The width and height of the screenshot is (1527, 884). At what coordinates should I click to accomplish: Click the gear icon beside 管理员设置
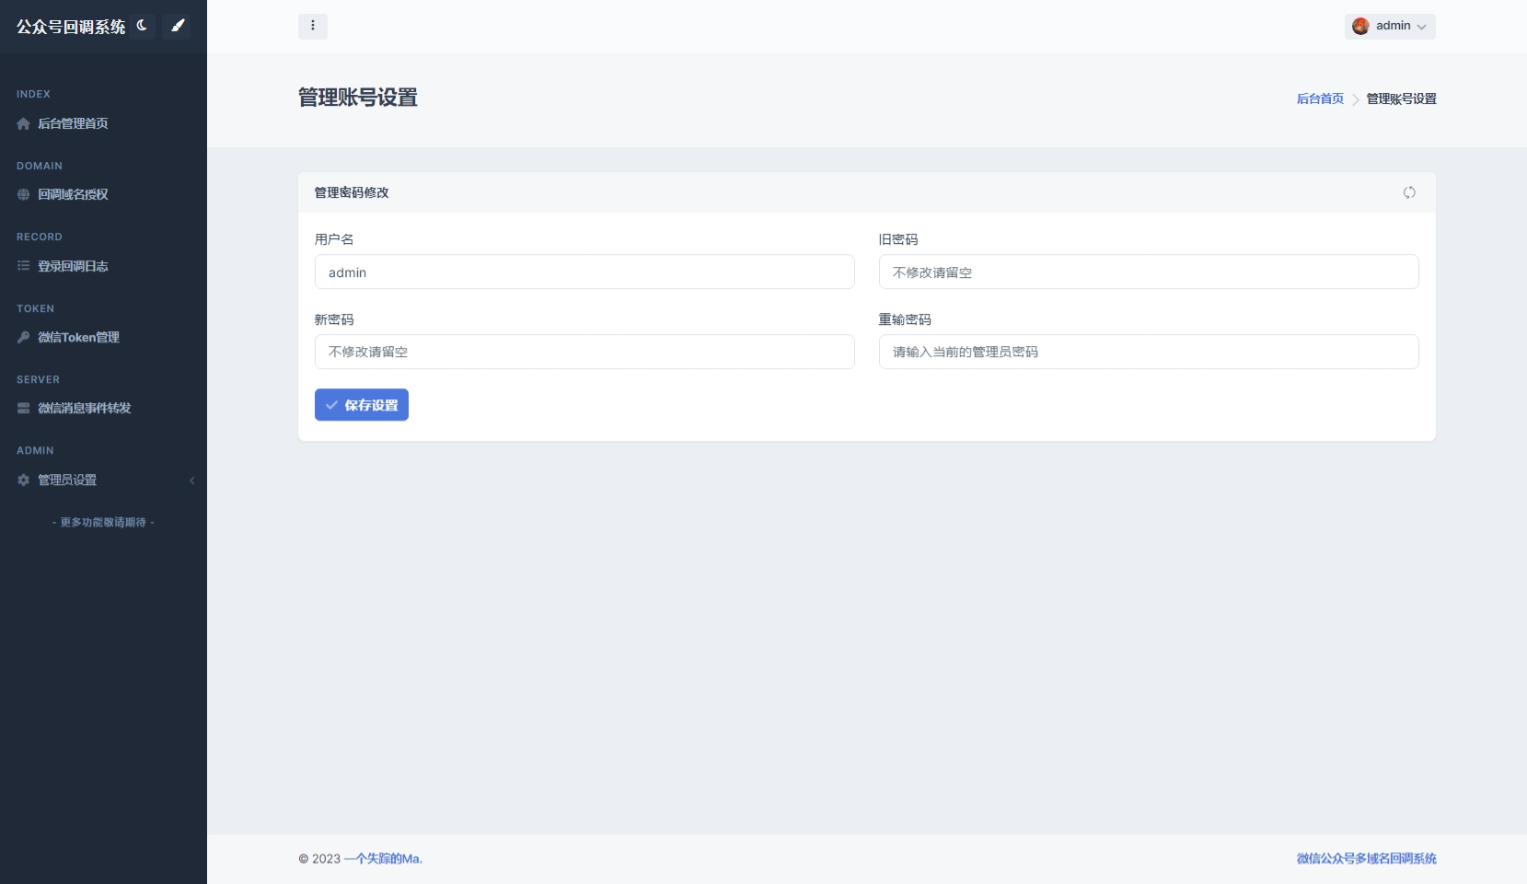23,481
